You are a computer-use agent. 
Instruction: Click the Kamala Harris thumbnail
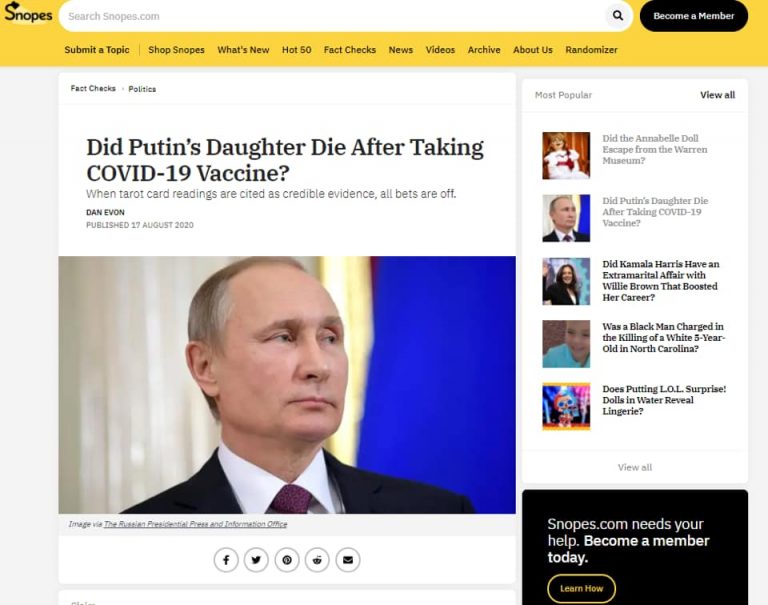pos(566,281)
